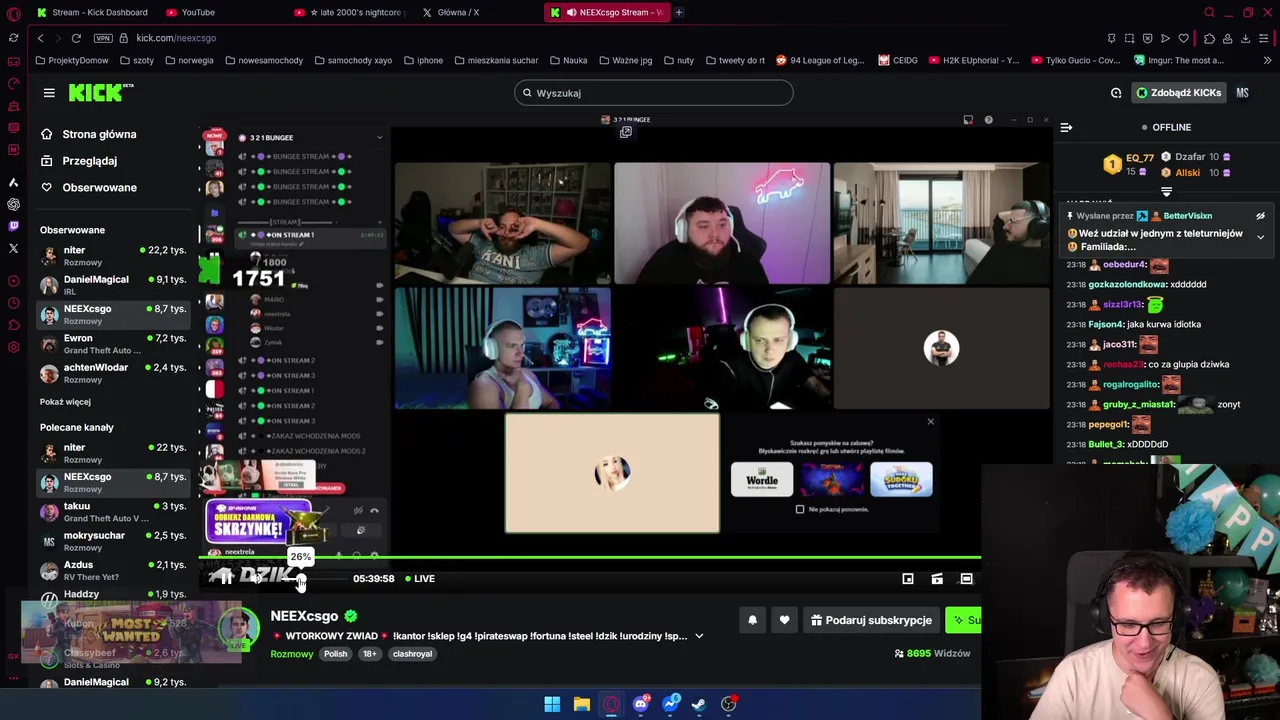Expand the pinned chat message chevron
Image resolution: width=1280 pixels, height=720 pixels.
click(1260, 238)
